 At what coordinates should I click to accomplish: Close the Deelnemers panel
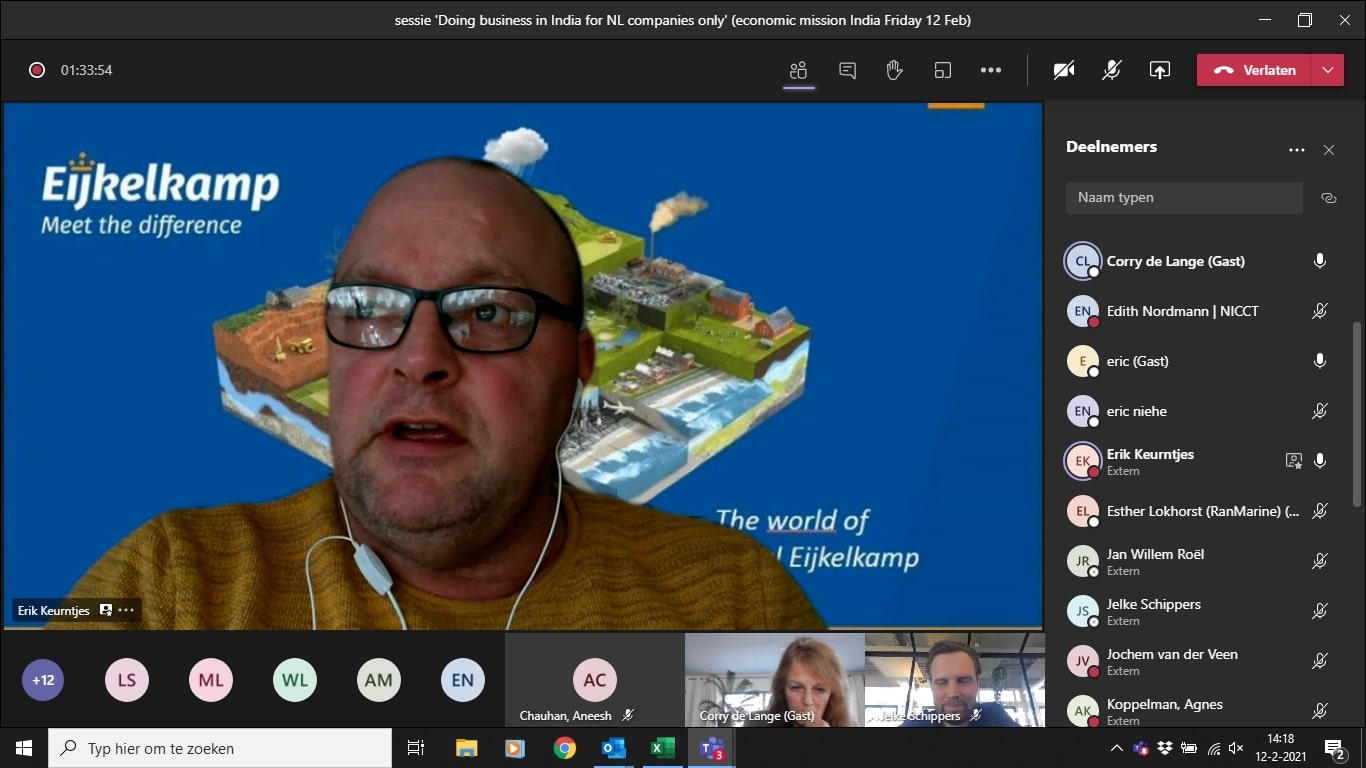click(x=1328, y=150)
